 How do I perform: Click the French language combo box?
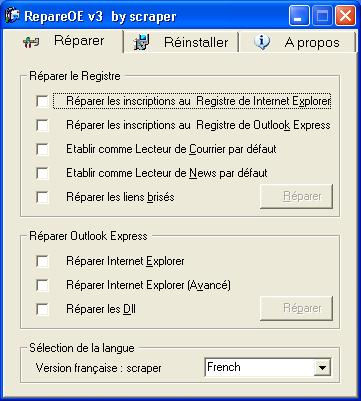coord(268,368)
